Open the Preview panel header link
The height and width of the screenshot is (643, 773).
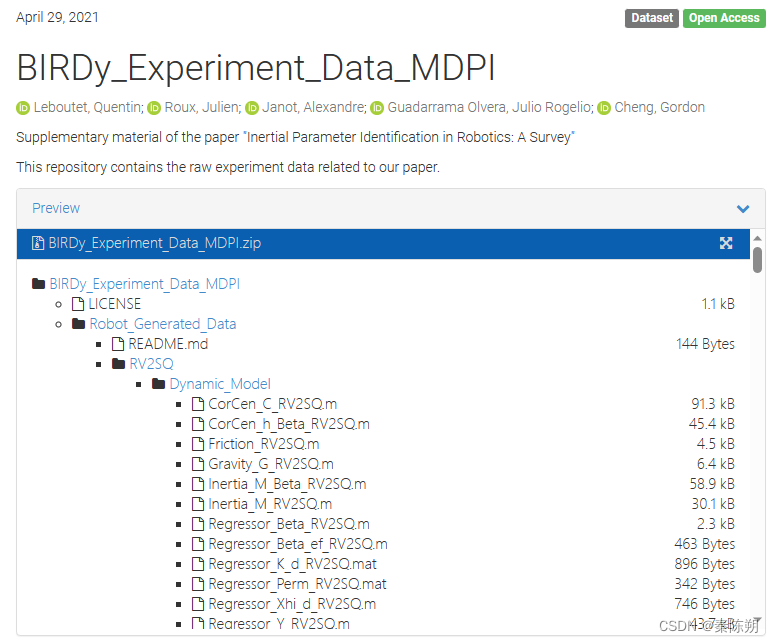click(x=56, y=208)
